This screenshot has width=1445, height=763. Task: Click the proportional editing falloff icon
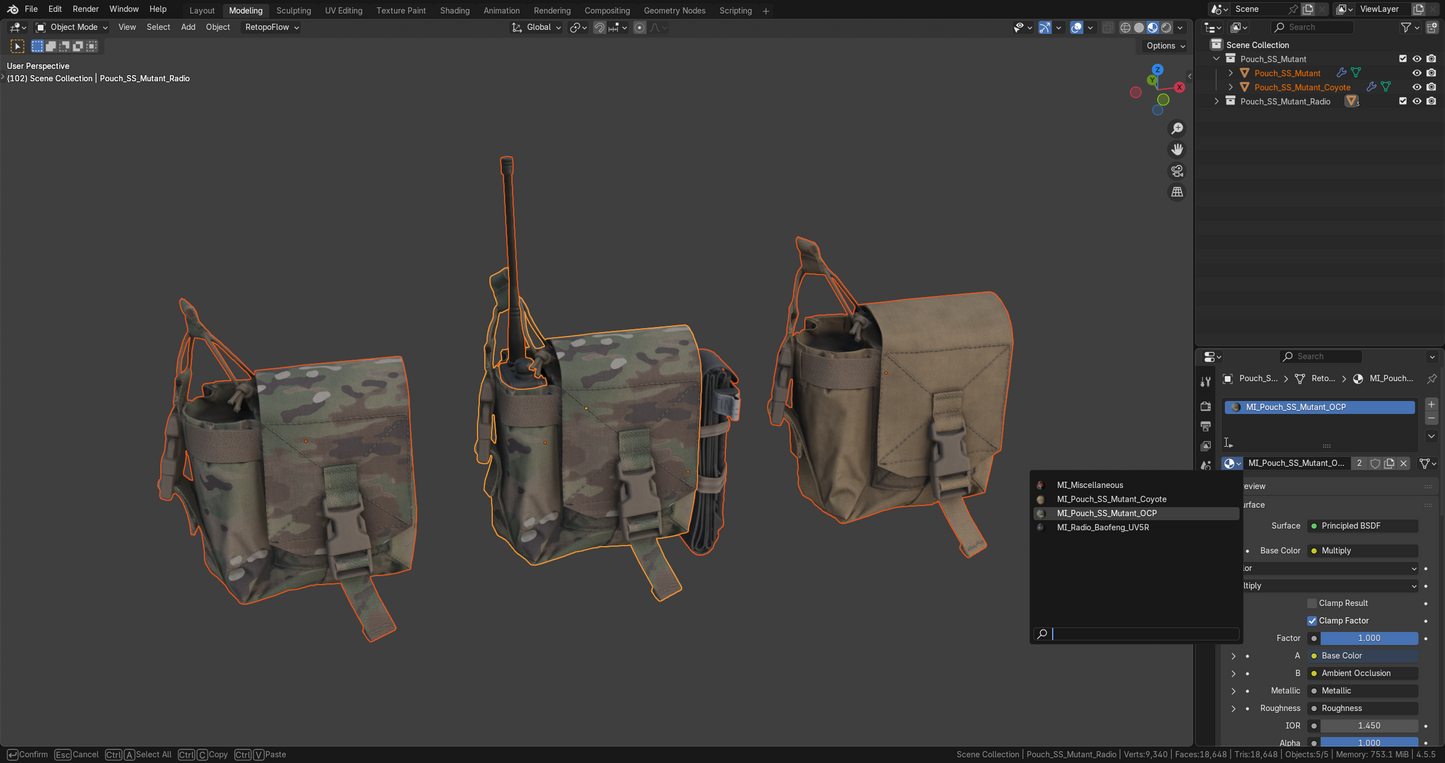655,27
